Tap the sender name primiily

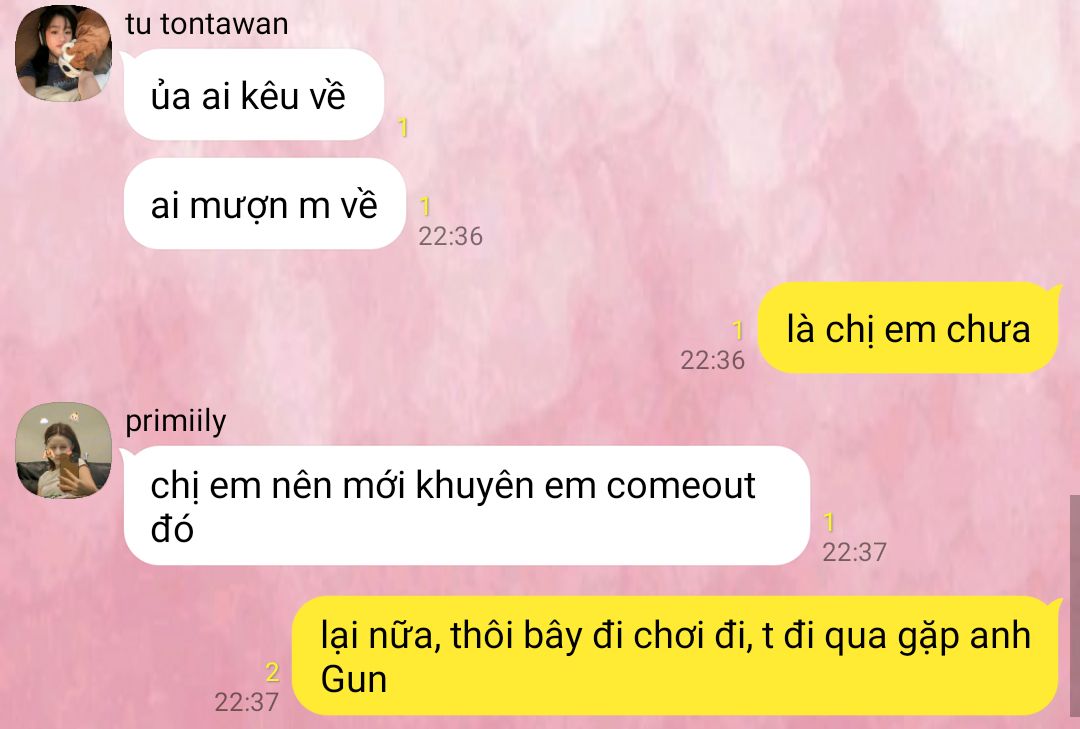coord(176,422)
